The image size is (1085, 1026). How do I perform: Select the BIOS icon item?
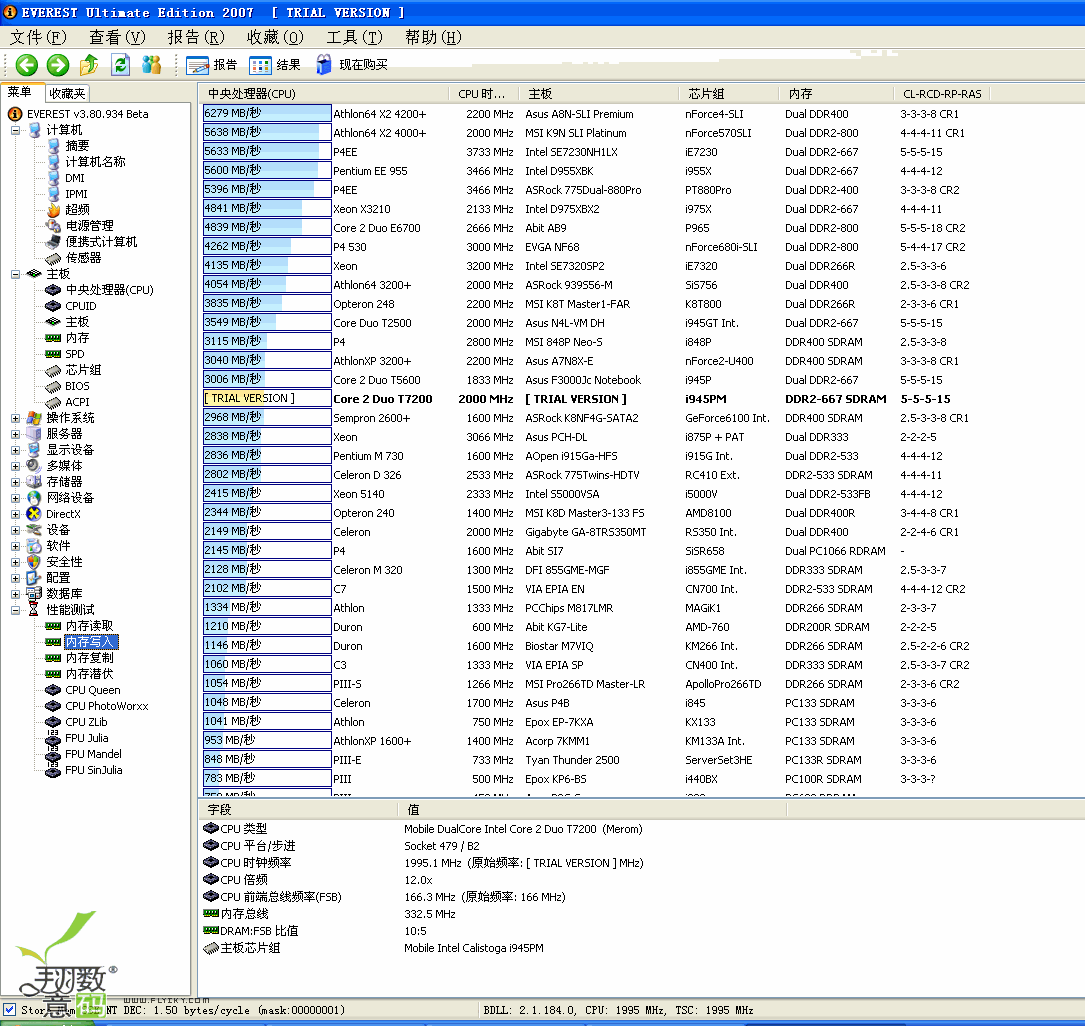tap(53, 386)
